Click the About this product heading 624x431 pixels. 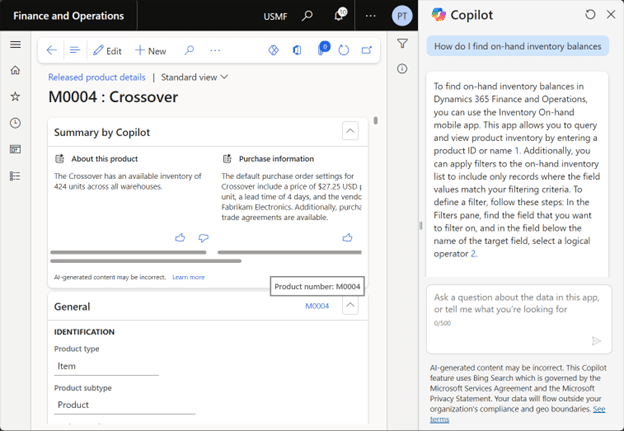tap(105, 159)
